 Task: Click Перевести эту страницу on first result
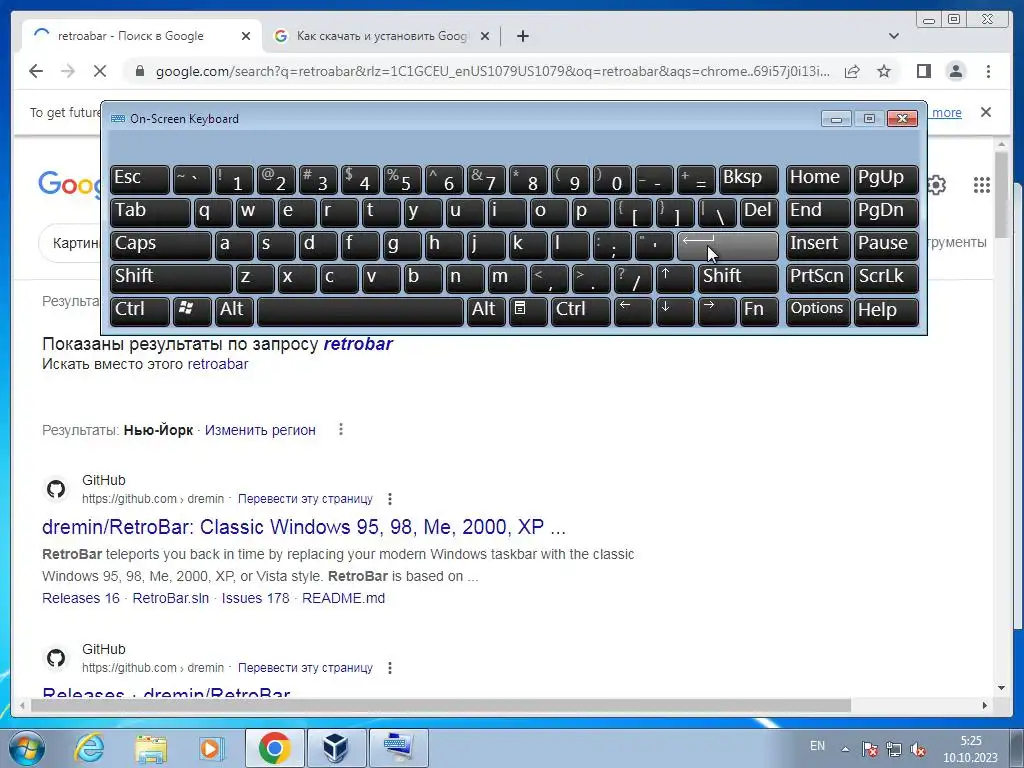(305, 499)
